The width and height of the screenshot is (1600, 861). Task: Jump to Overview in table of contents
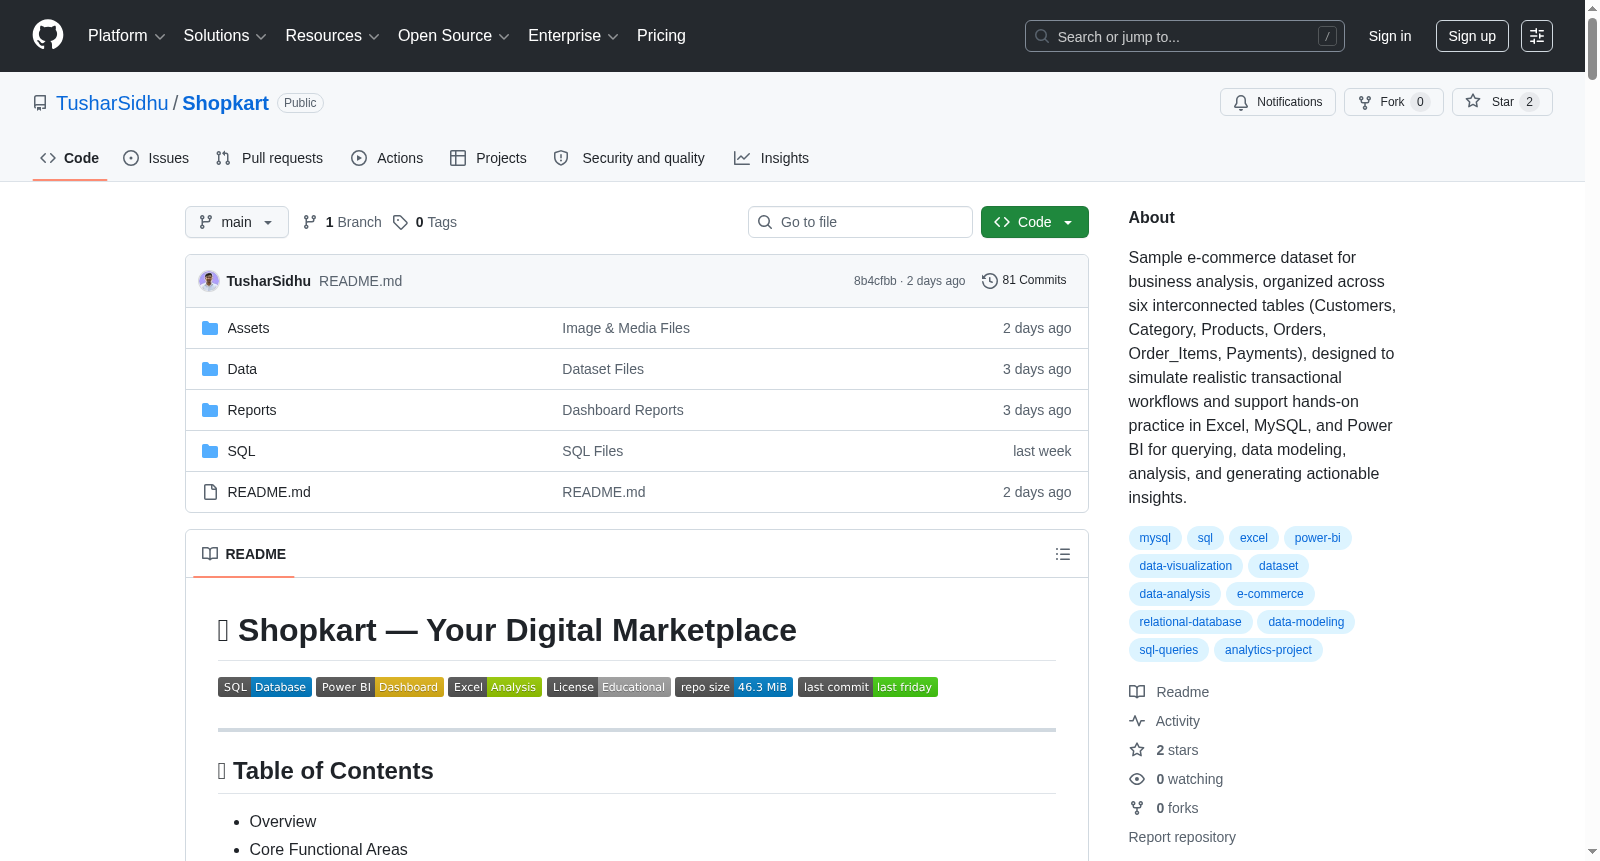pos(283,821)
